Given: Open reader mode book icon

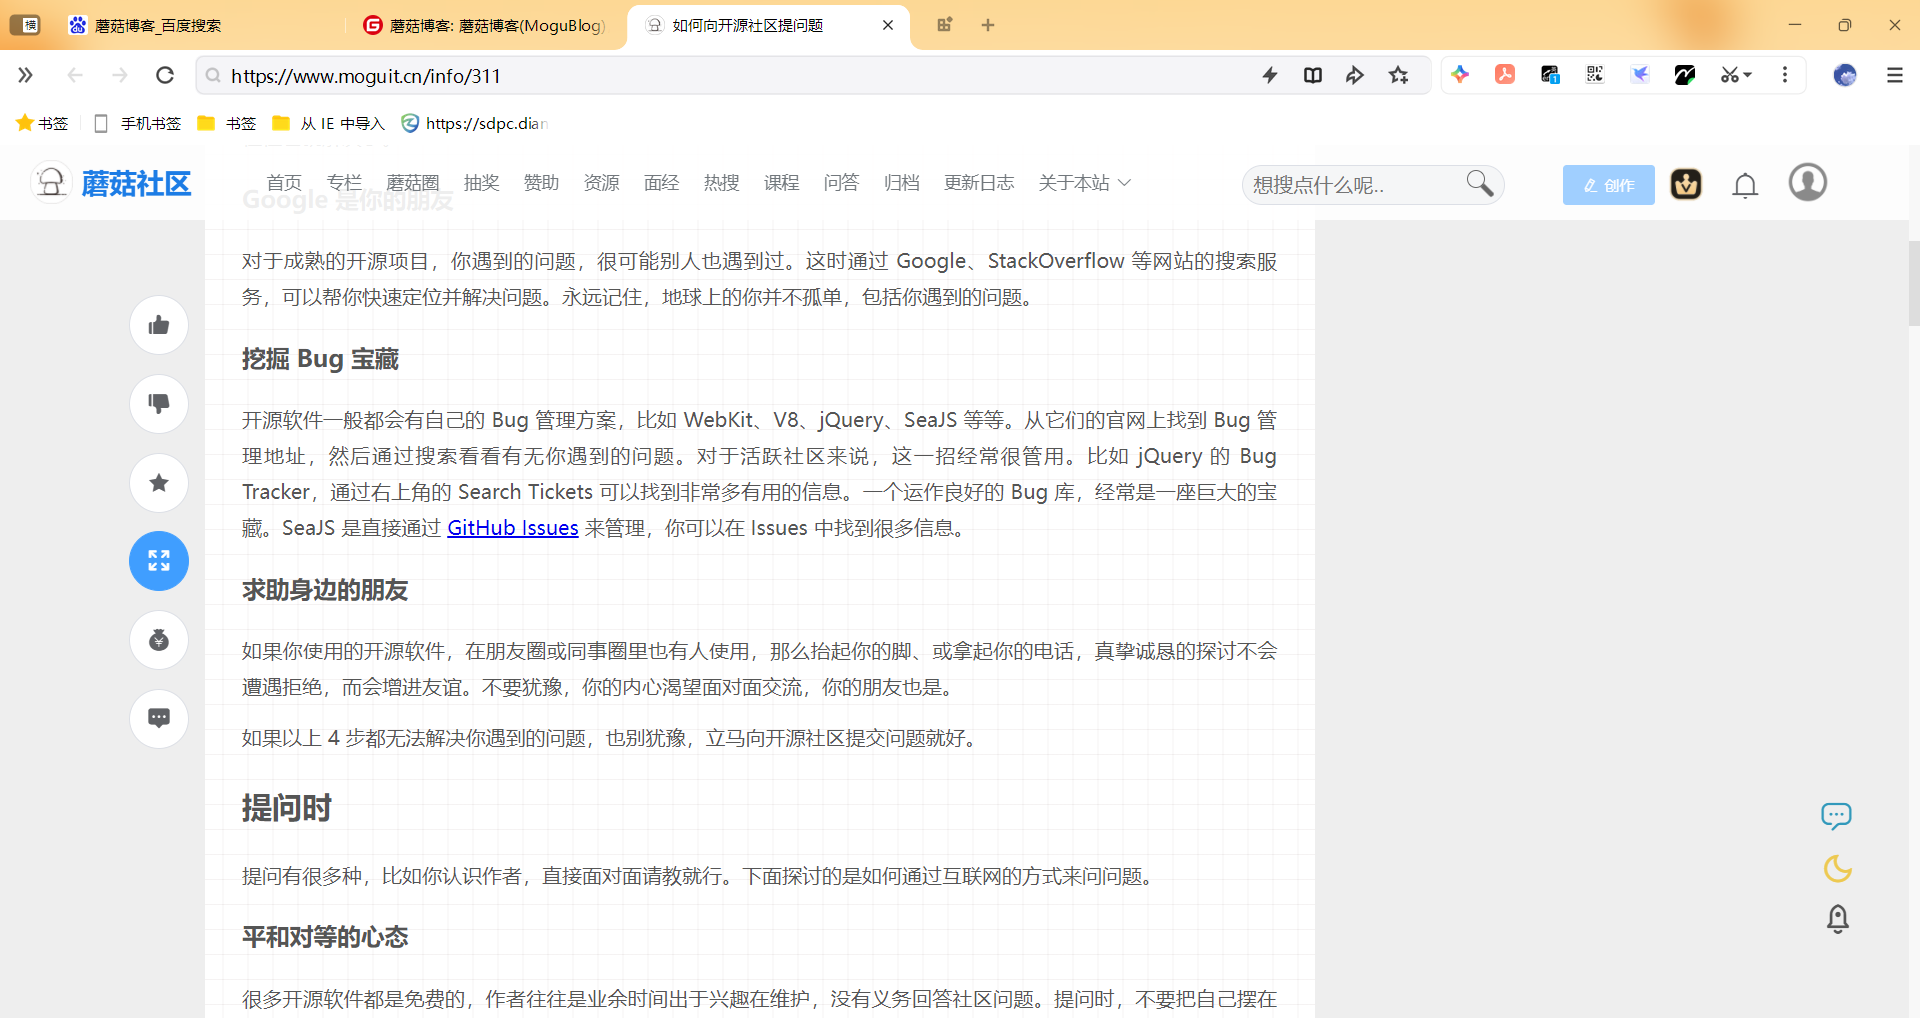Looking at the screenshot, I should point(1313,75).
